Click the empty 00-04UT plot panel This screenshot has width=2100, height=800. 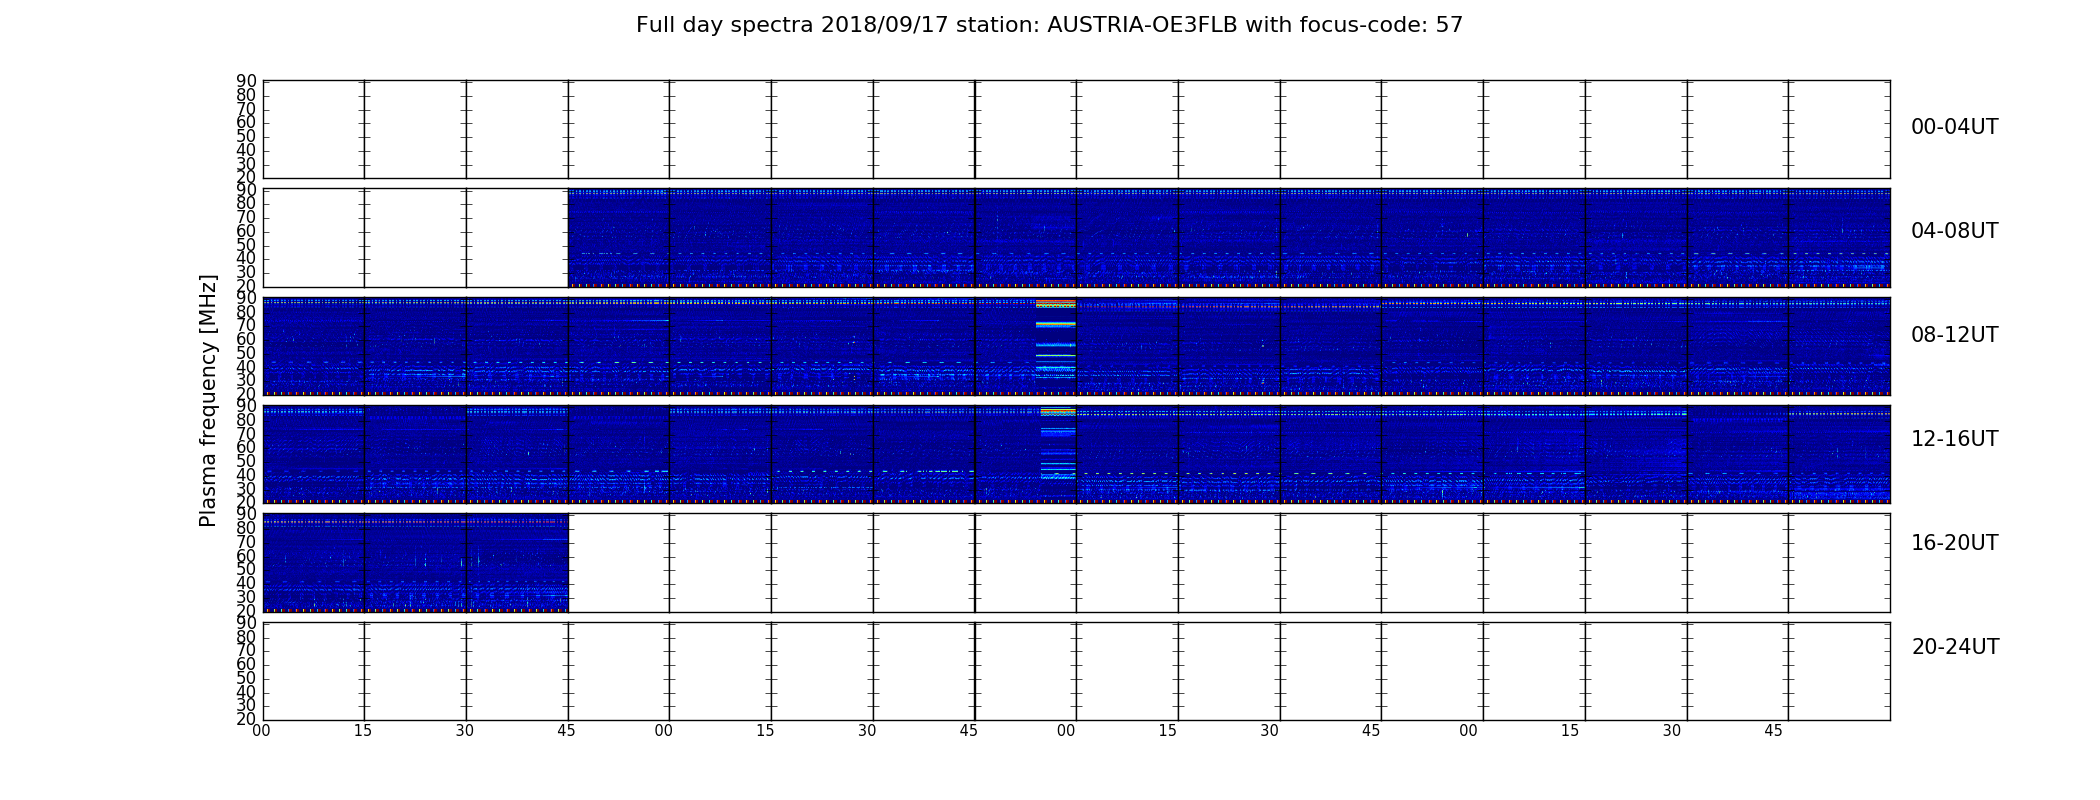pyautogui.click(x=1076, y=130)
